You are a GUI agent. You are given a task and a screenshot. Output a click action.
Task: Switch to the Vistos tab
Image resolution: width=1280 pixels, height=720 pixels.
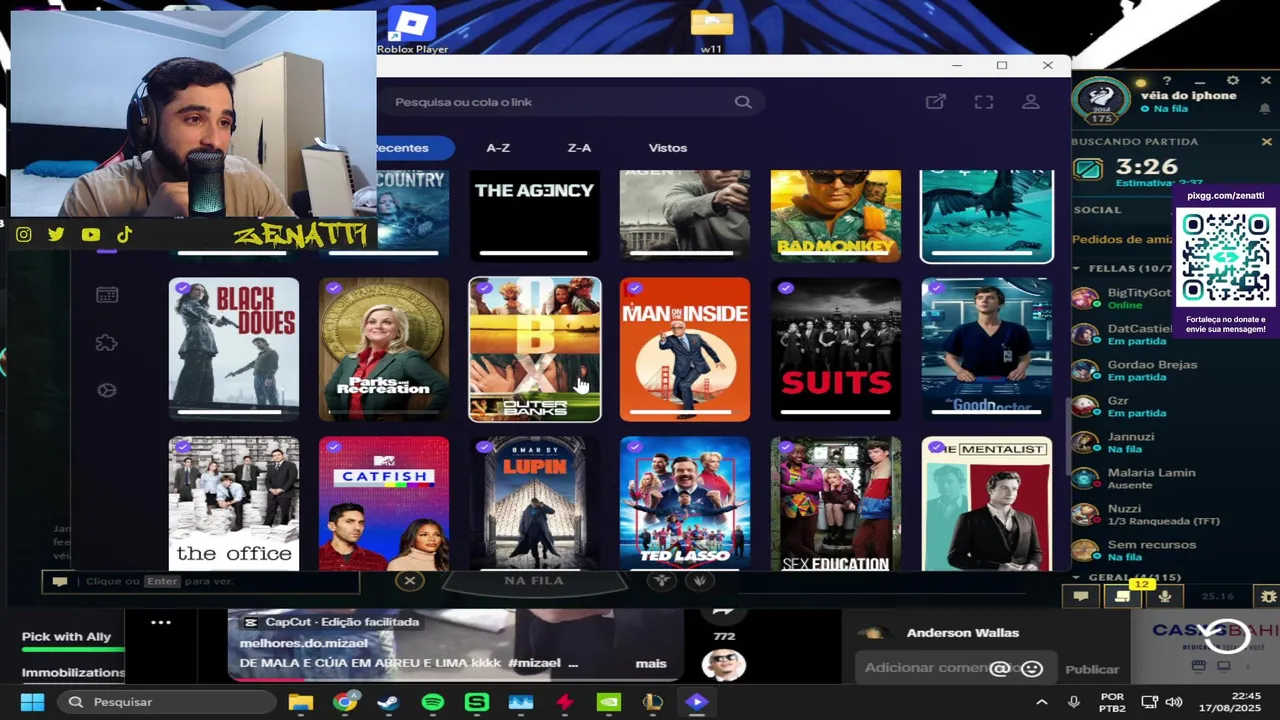668,148
